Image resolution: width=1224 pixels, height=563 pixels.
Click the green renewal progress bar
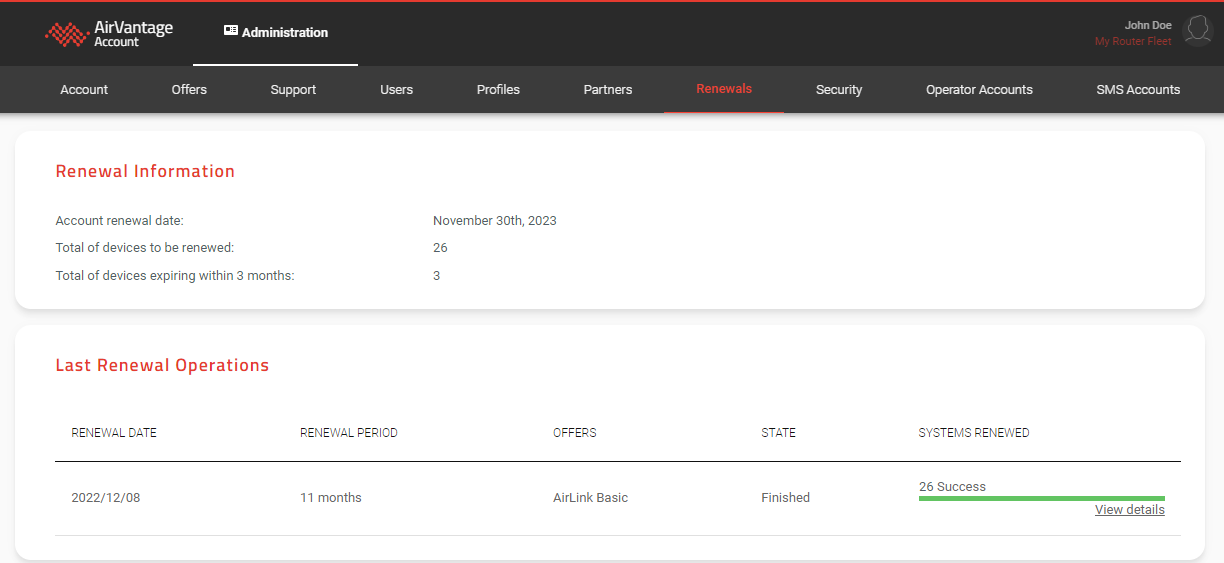pyautogui.click(x=1041, y=498)
